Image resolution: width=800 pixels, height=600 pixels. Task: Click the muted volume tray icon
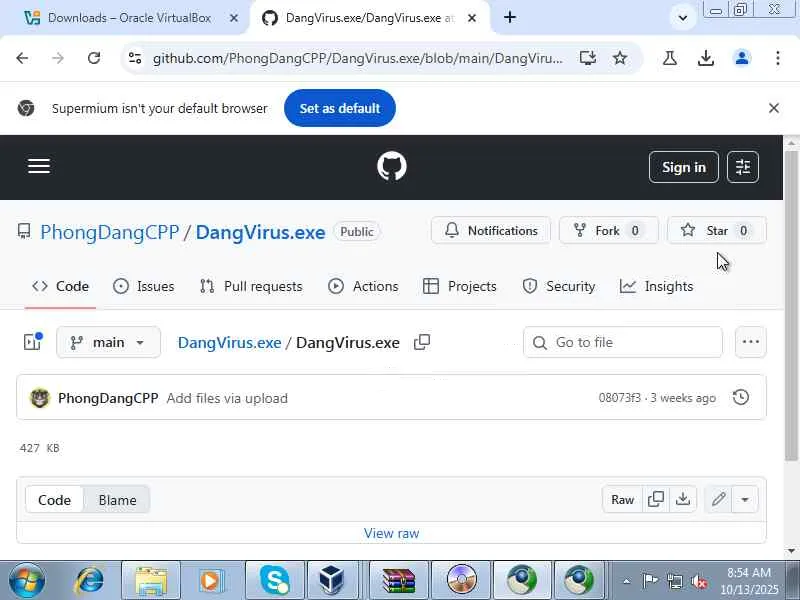(x=699, y=581)
